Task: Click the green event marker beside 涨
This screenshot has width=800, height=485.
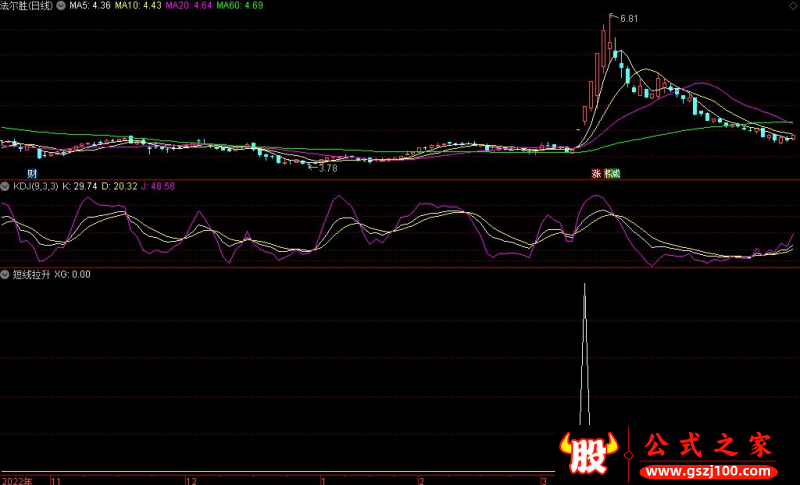Action: click(615, 174)
